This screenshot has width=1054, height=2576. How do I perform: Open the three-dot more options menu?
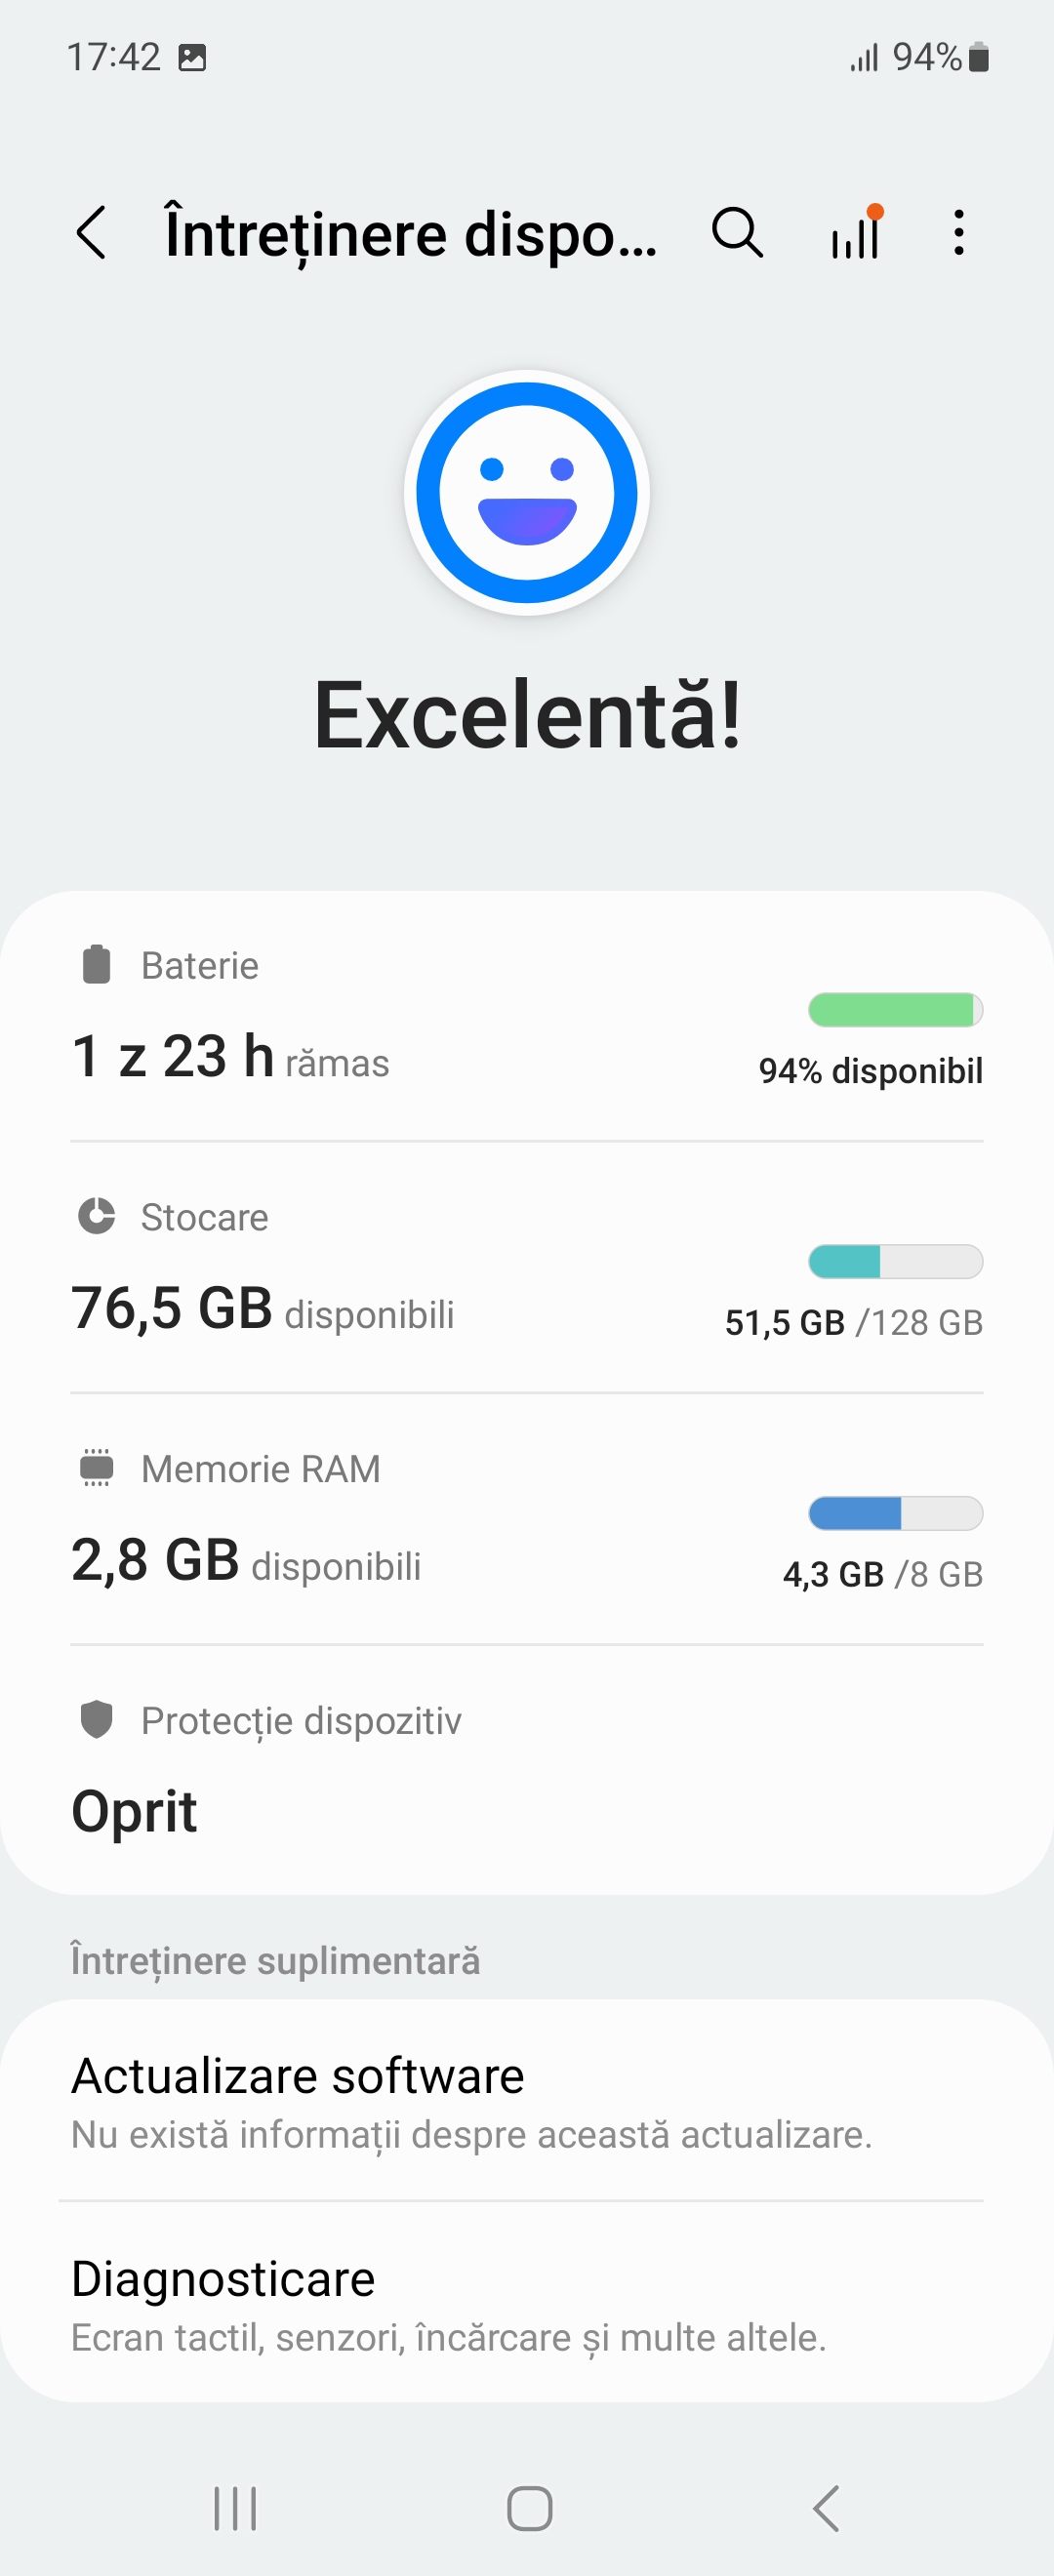pos(959,233)
